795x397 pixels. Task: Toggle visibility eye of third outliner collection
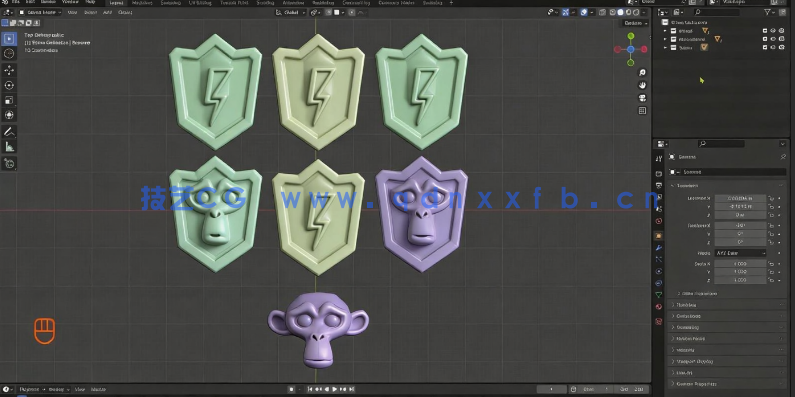(773, 47)
